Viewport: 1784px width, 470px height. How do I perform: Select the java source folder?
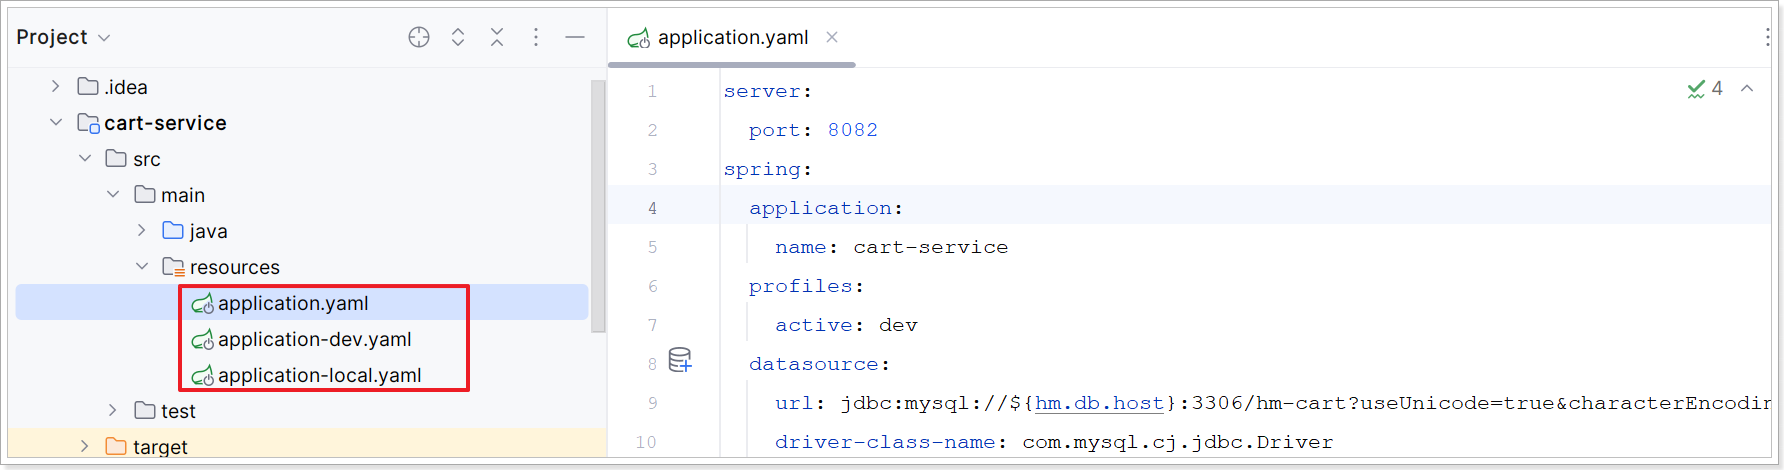(302, 231)
